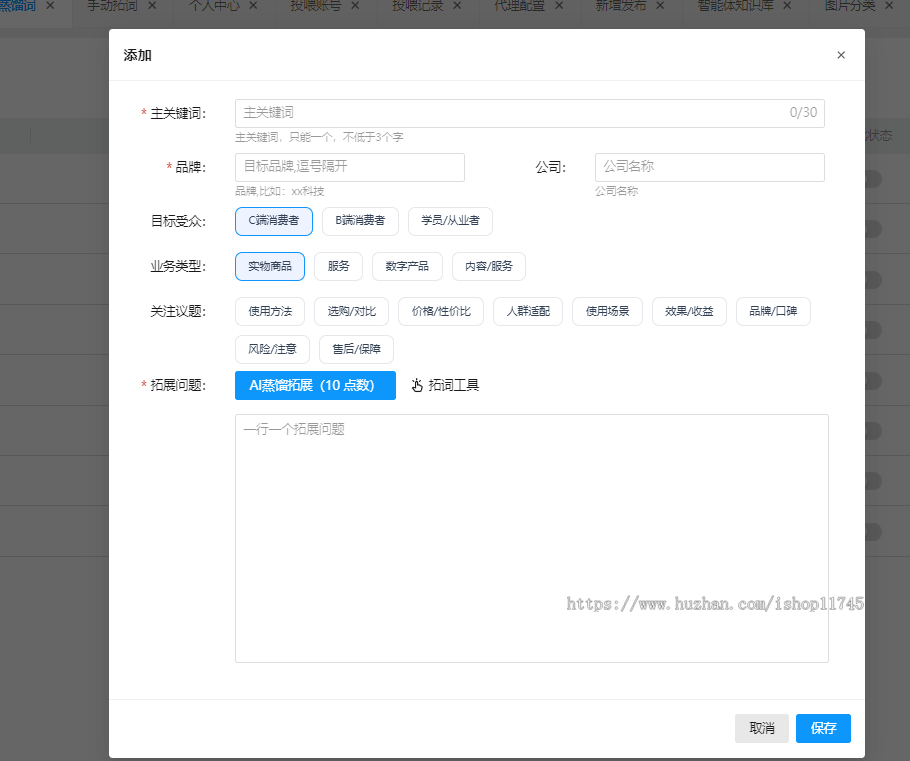The width and height of the screenshot is (910, 761).
Task: Close the 智能体知识库 tab via its X
Action: pos(787,5)
